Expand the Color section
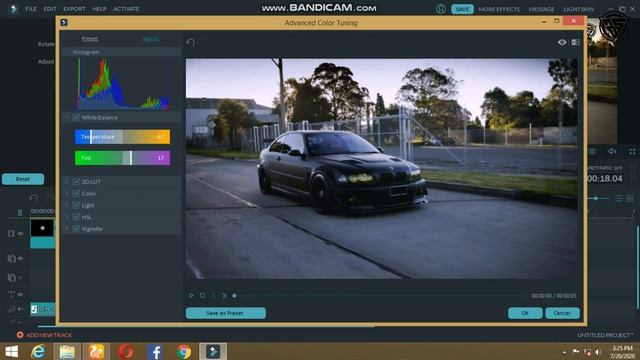Image resolution: width=640 pixels, height=360 pixels. (x=67, y=193)
